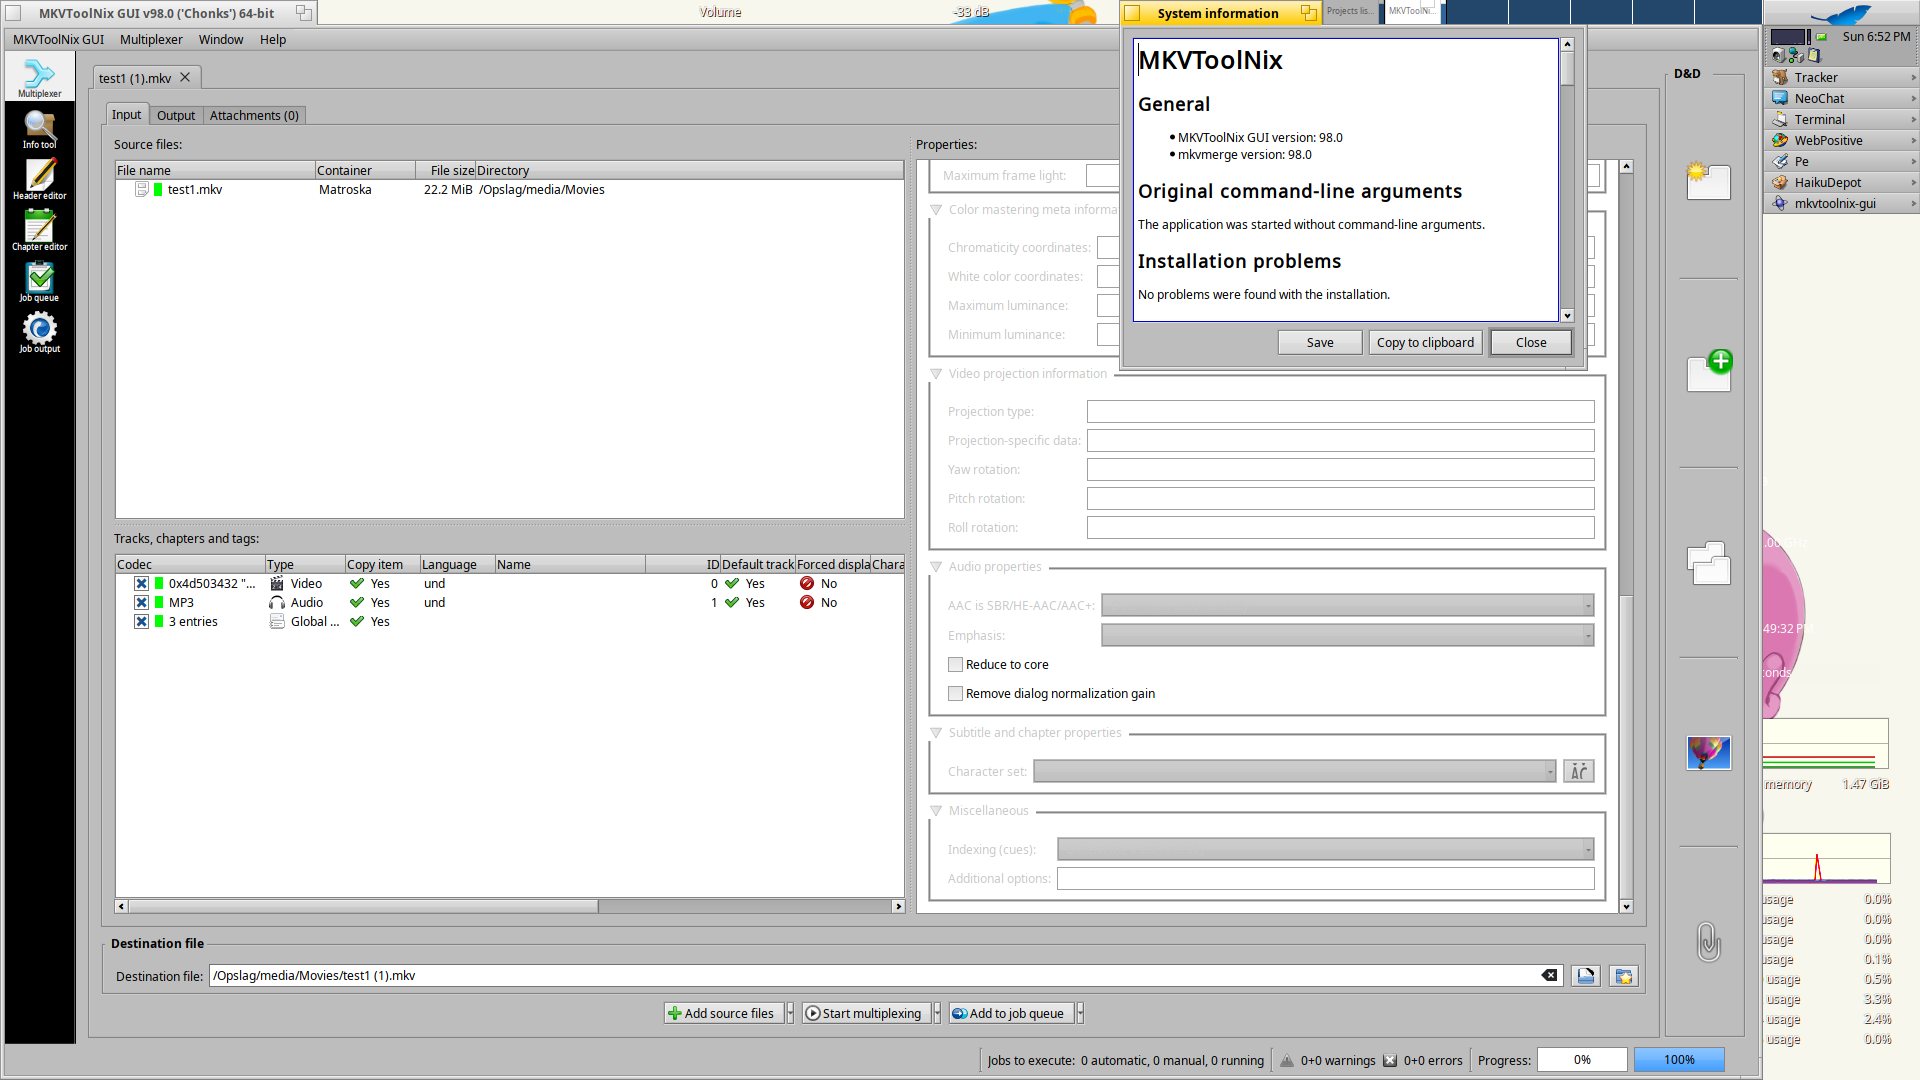Collapse the Miscellaneous section

click(x=936, y=810)
